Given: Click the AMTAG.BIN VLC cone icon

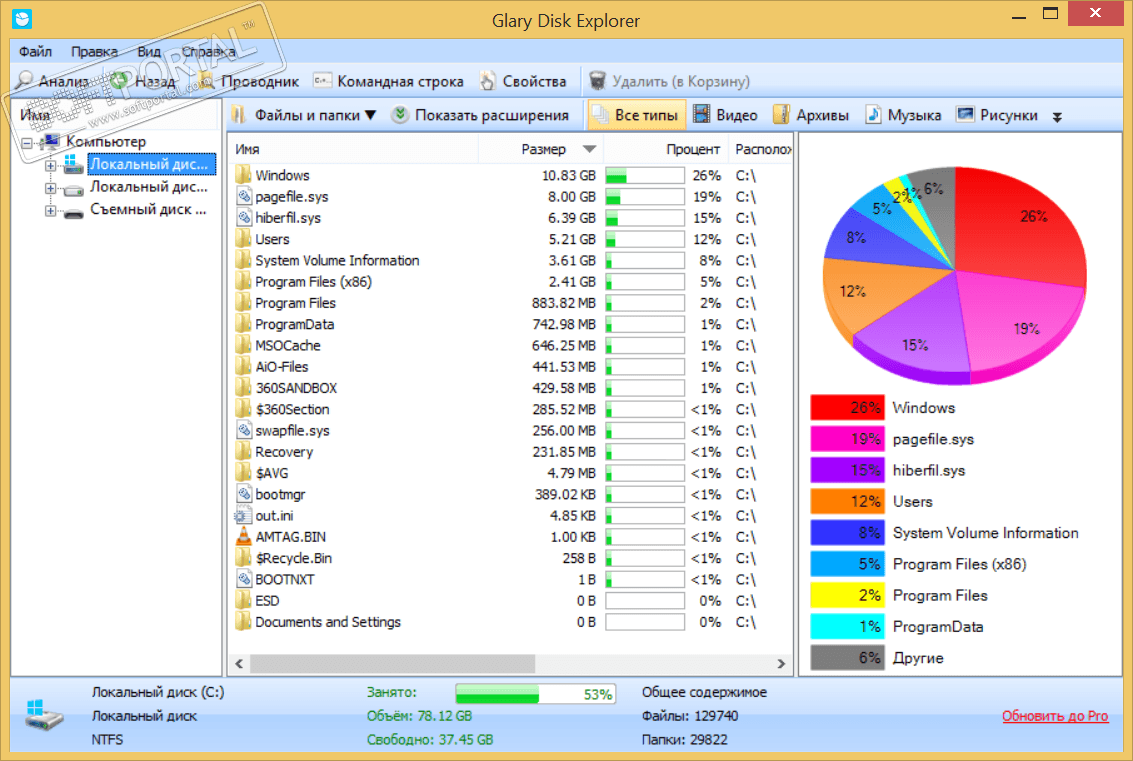Looking at the screenshot, I should tap(244, 536).
